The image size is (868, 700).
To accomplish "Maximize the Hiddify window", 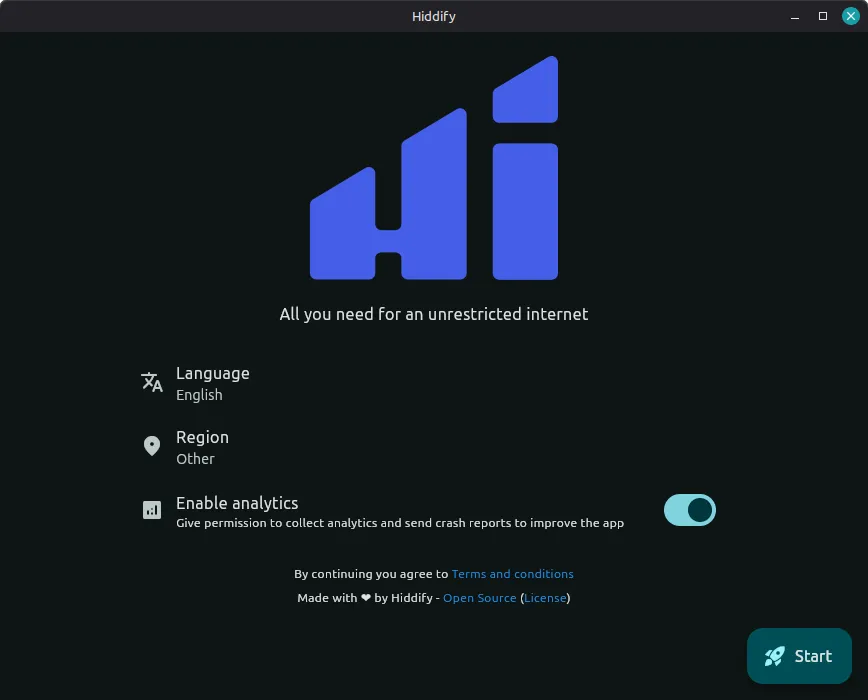I will 823,16.
